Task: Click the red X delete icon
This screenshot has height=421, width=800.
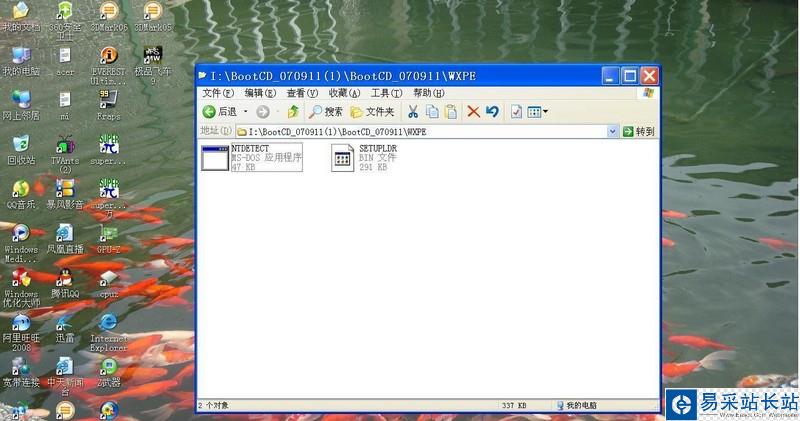Action: [x=473, y=112]
